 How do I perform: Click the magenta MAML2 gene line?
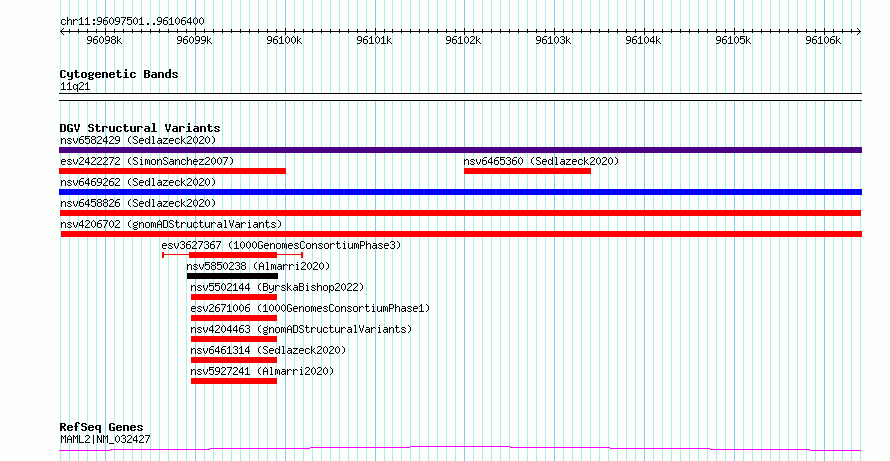pyautogui.click(x=460, y=449)
